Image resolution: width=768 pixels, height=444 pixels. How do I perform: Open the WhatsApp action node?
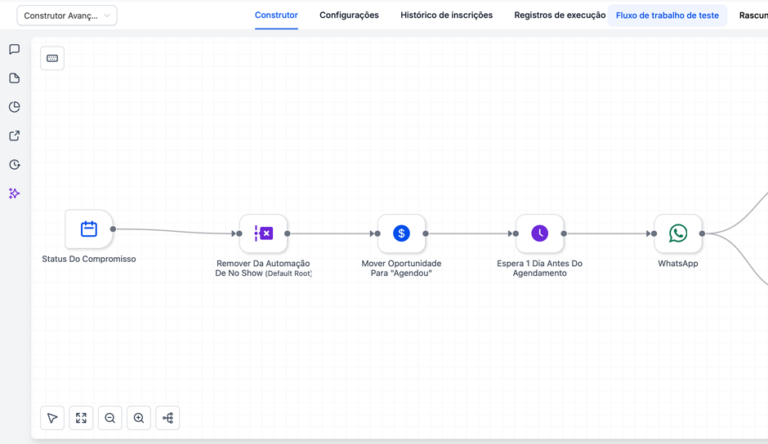678,233
